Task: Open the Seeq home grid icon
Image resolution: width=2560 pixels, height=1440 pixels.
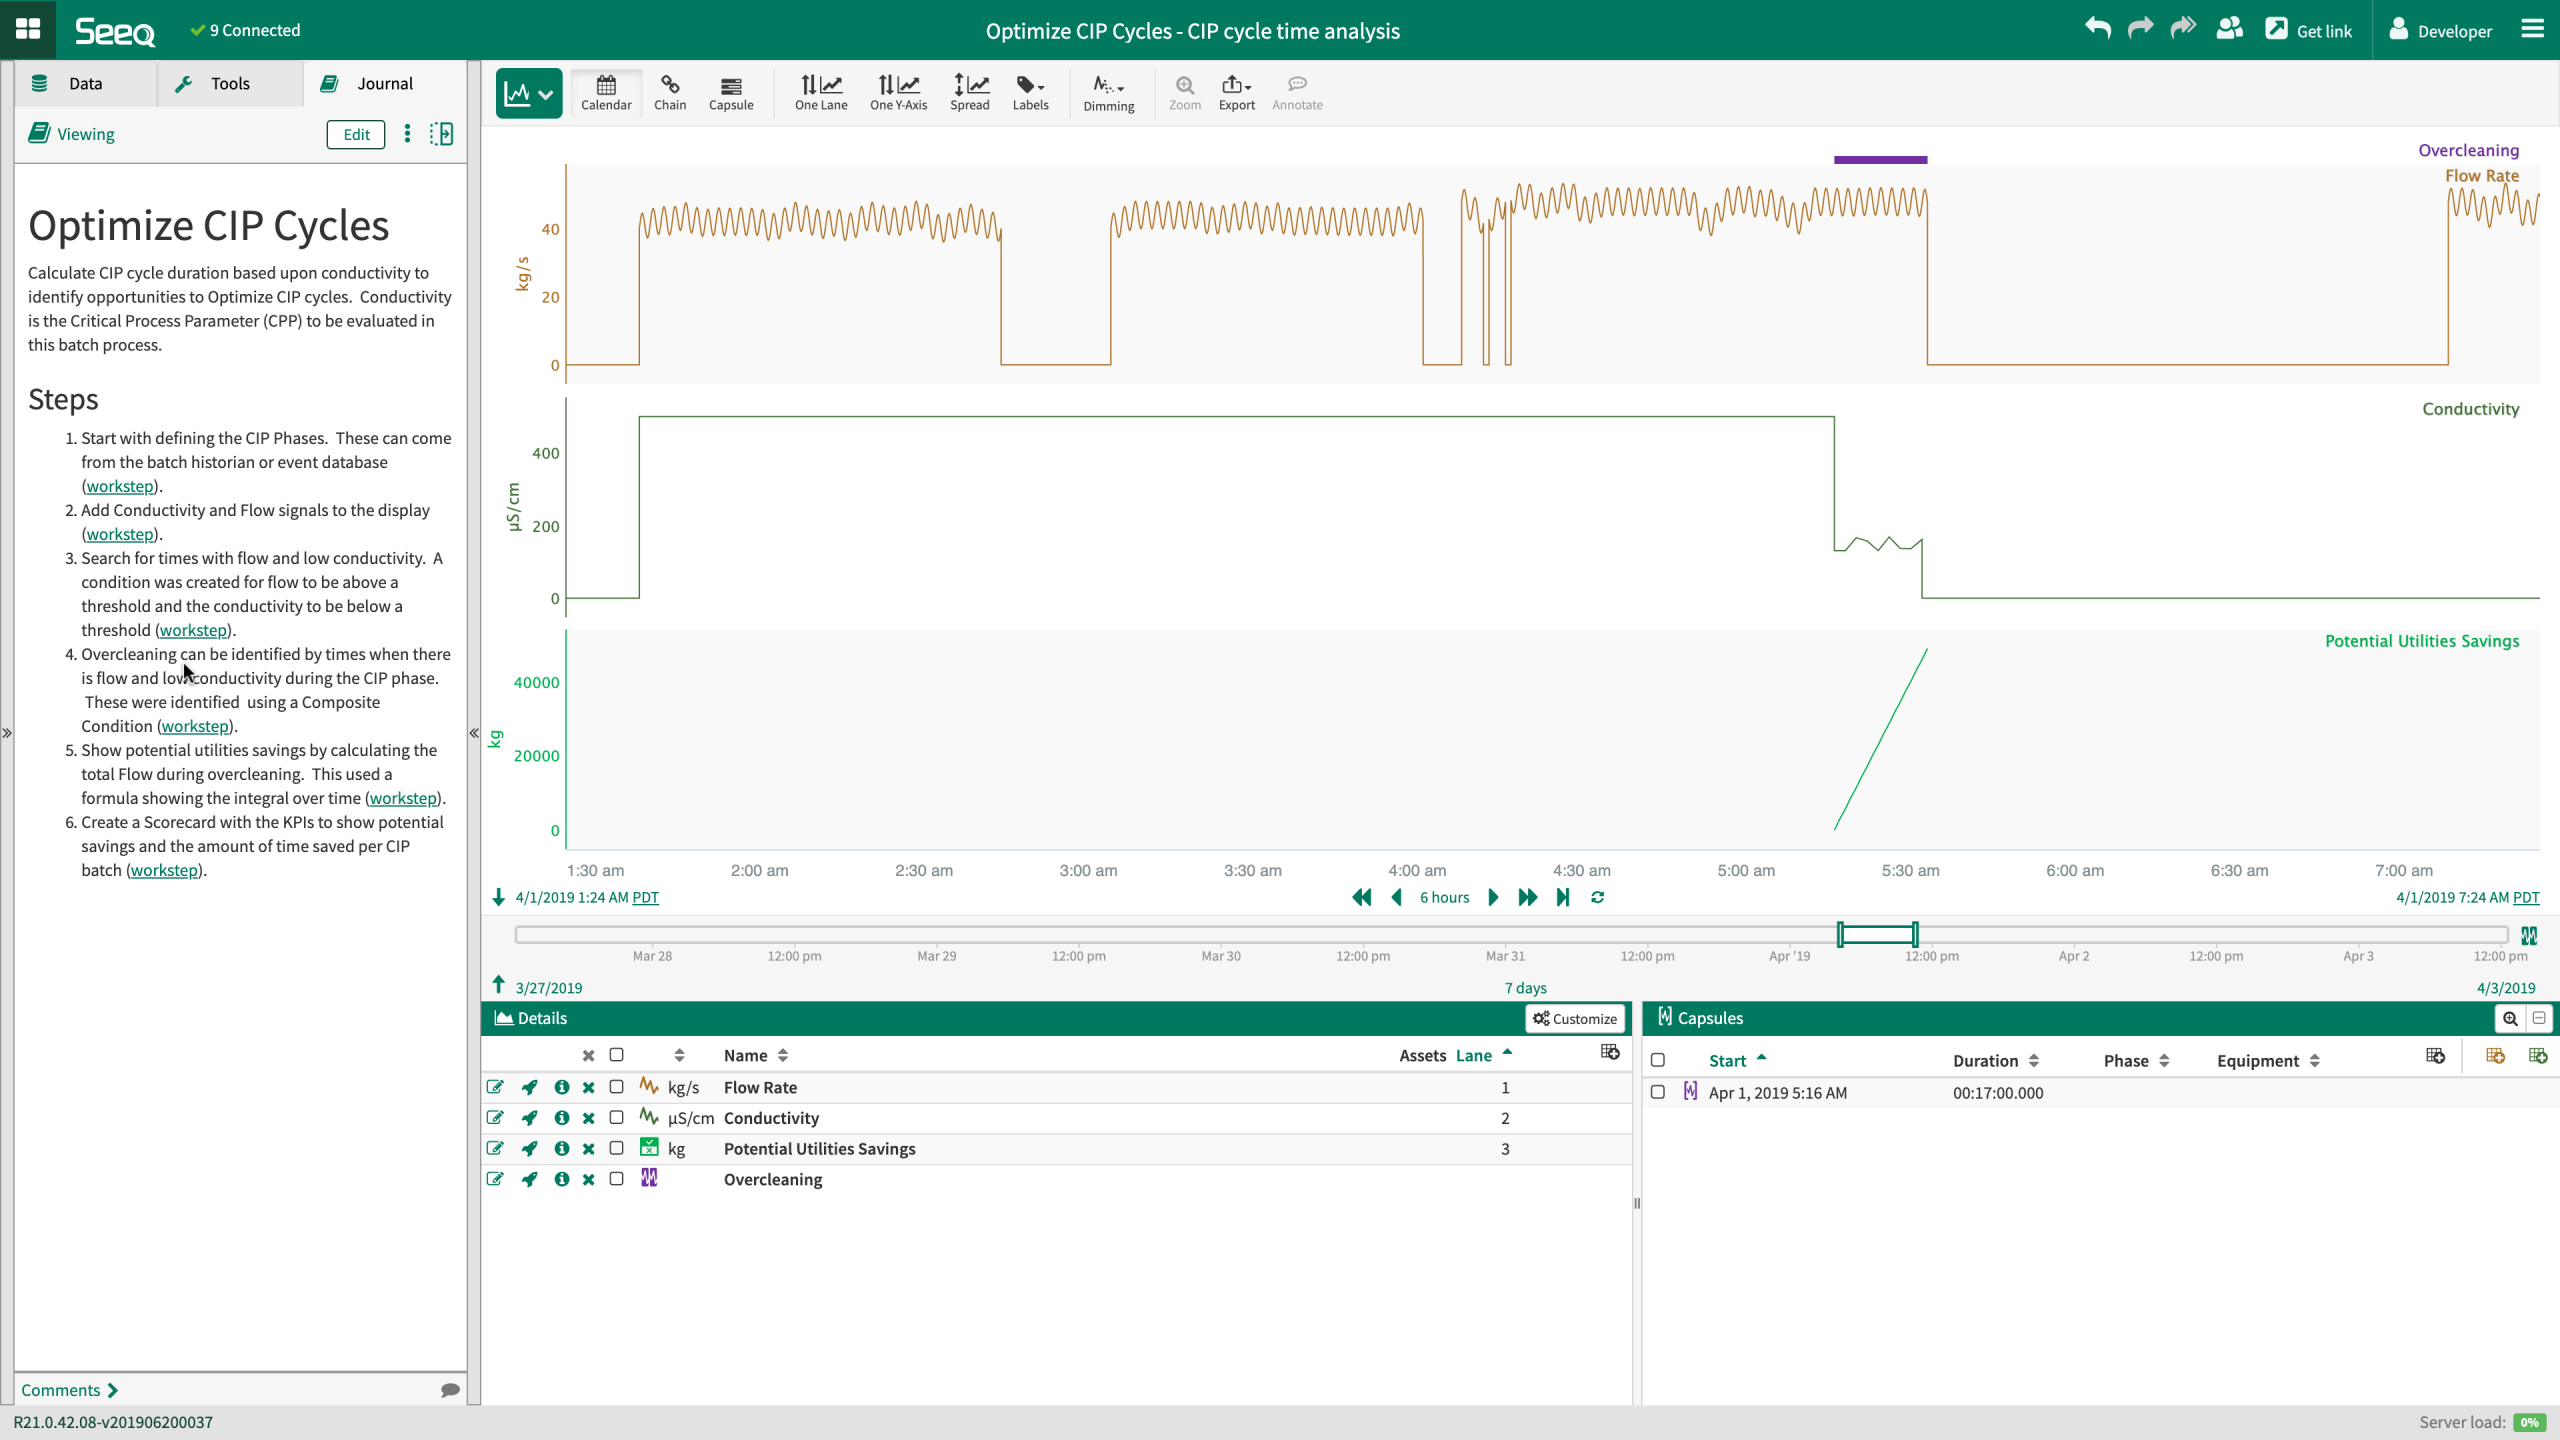Action: click(x=28, y=29)
